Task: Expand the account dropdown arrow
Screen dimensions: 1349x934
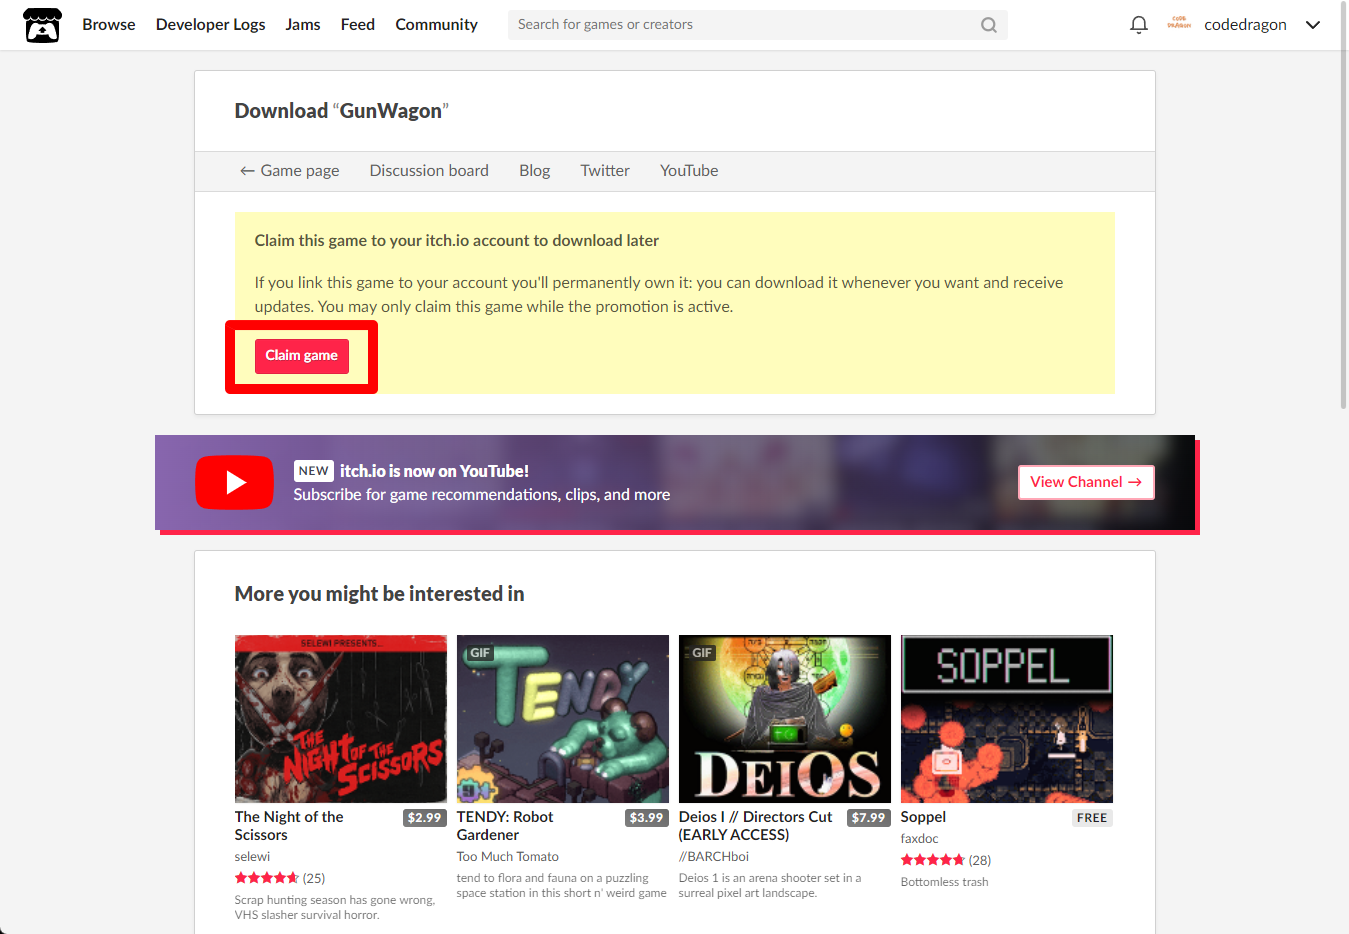Action: pos(1313,25)
